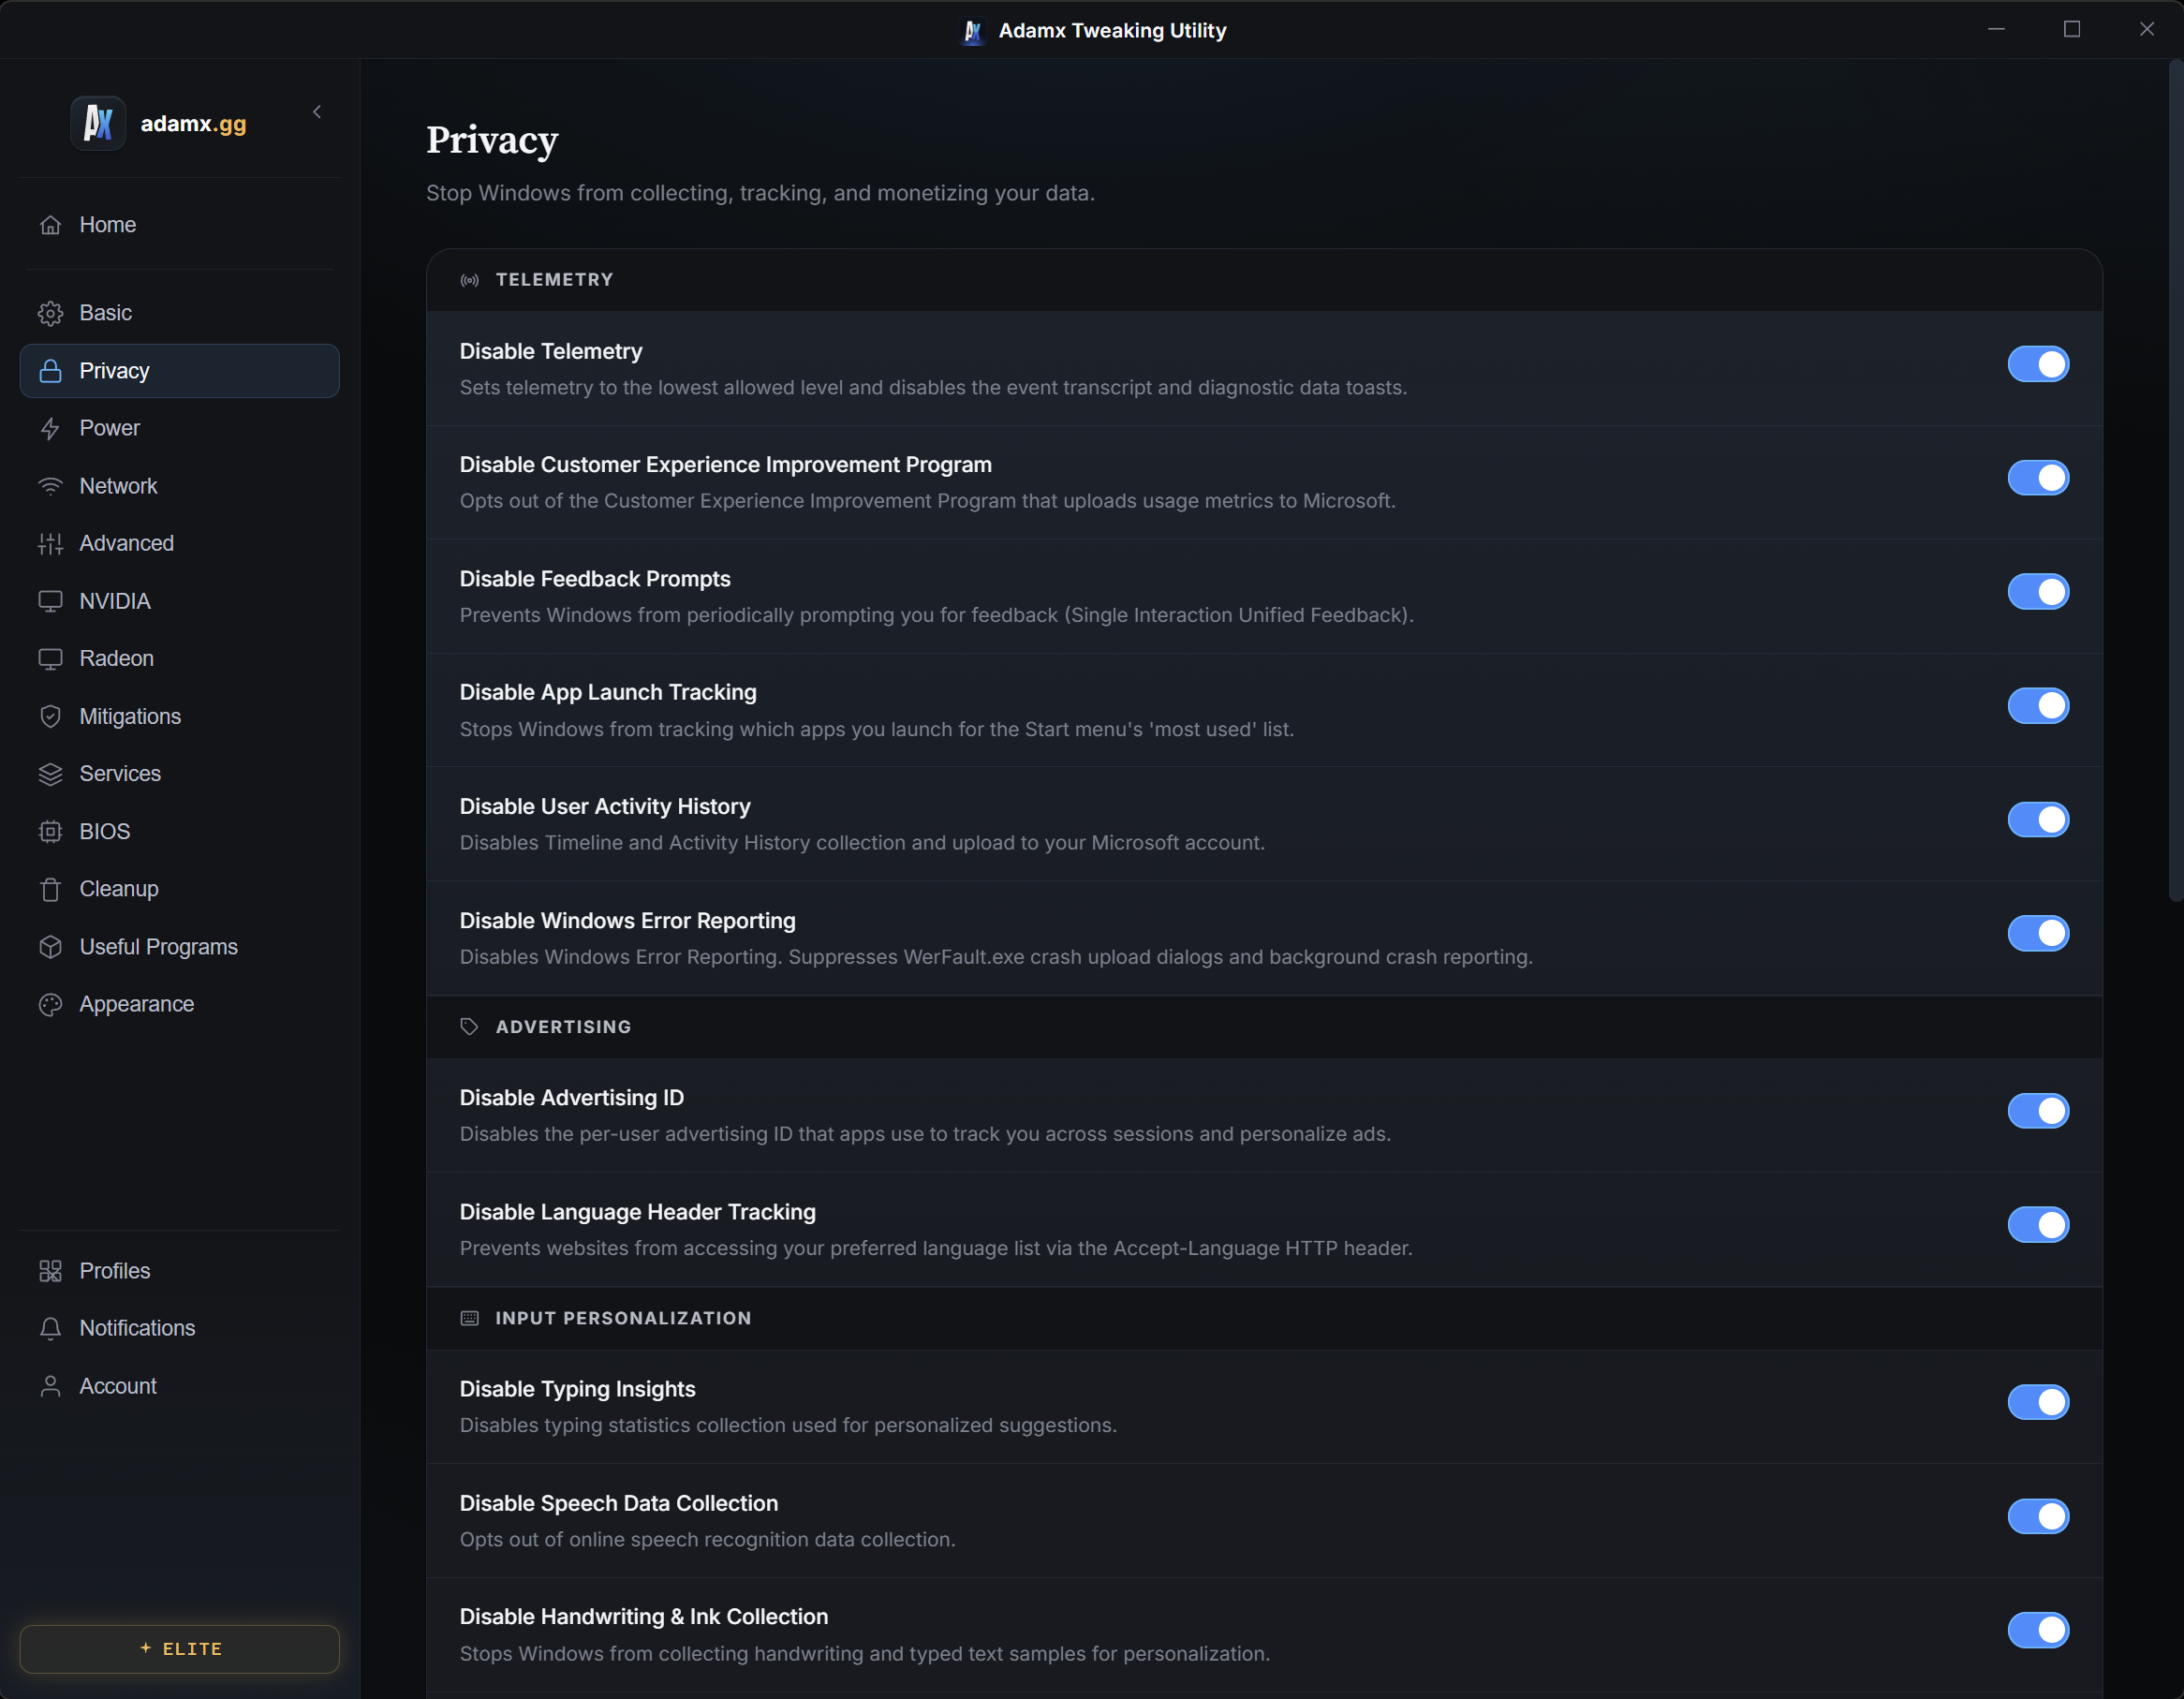Viewport: 2184px width, 1699px height.
Task: Click the Account person icon
Action: pyautogui.click(x=50, y=1386)
